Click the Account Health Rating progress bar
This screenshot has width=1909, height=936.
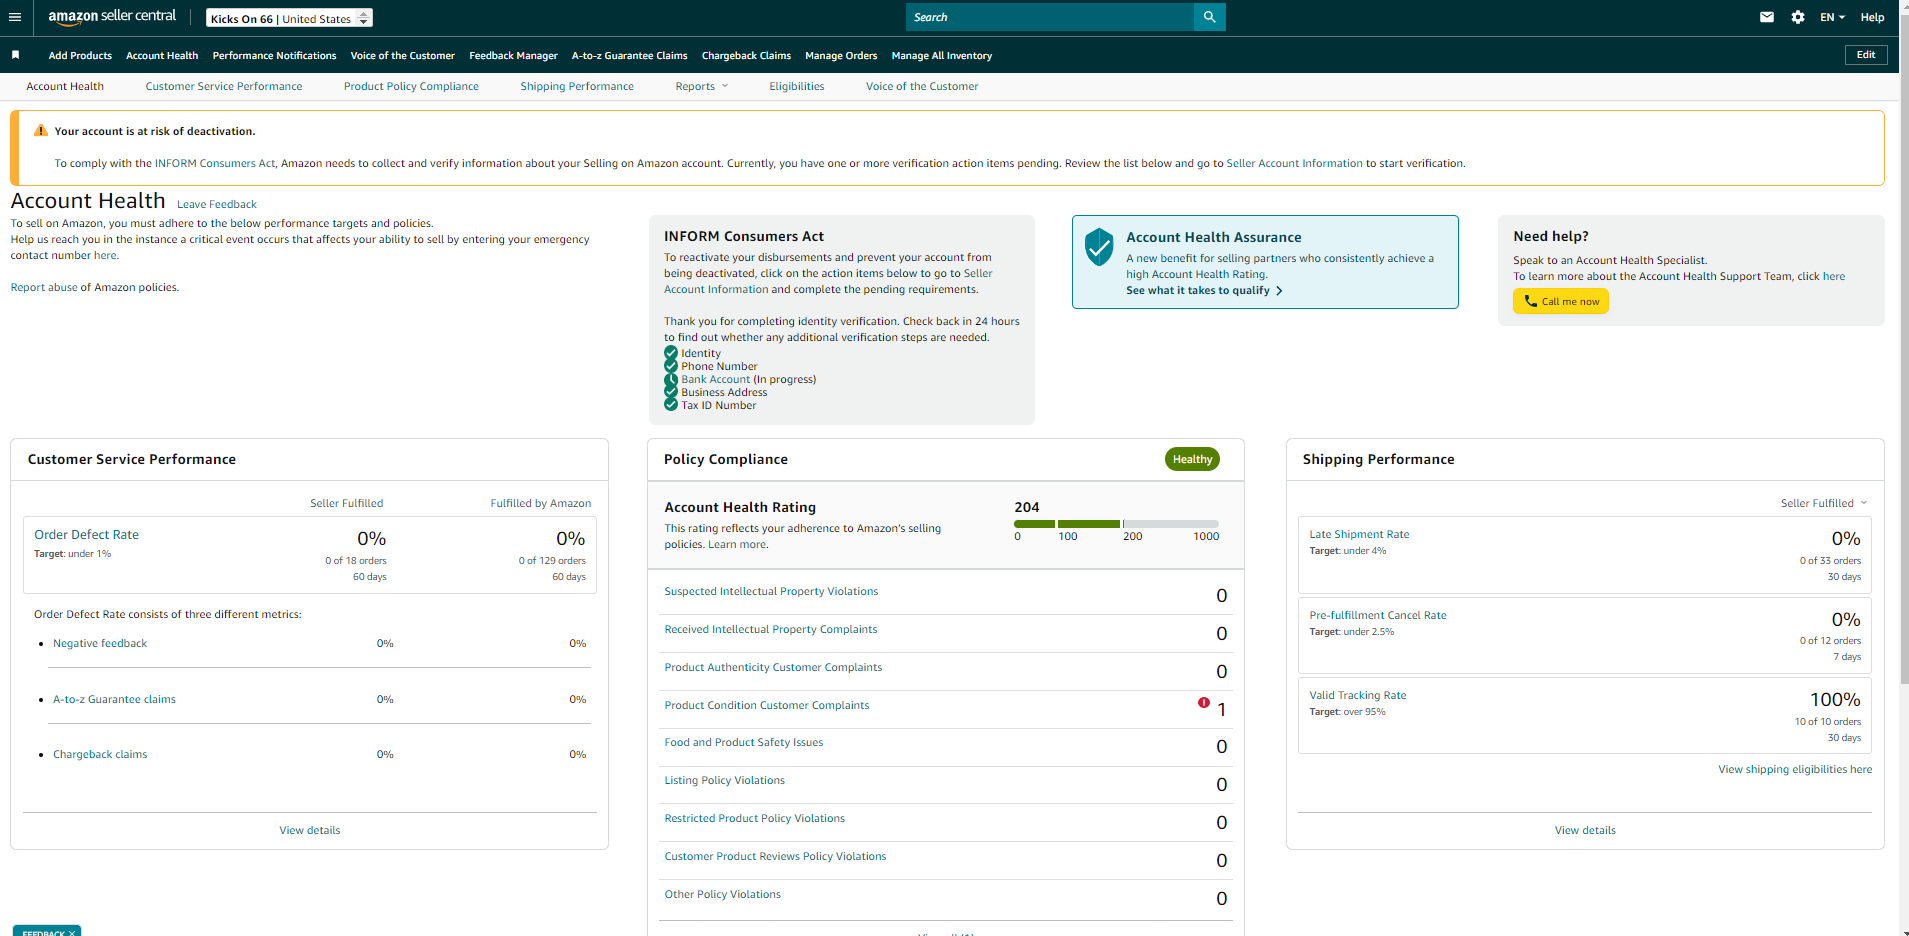pyautogui.click(x=1116, y=524)
